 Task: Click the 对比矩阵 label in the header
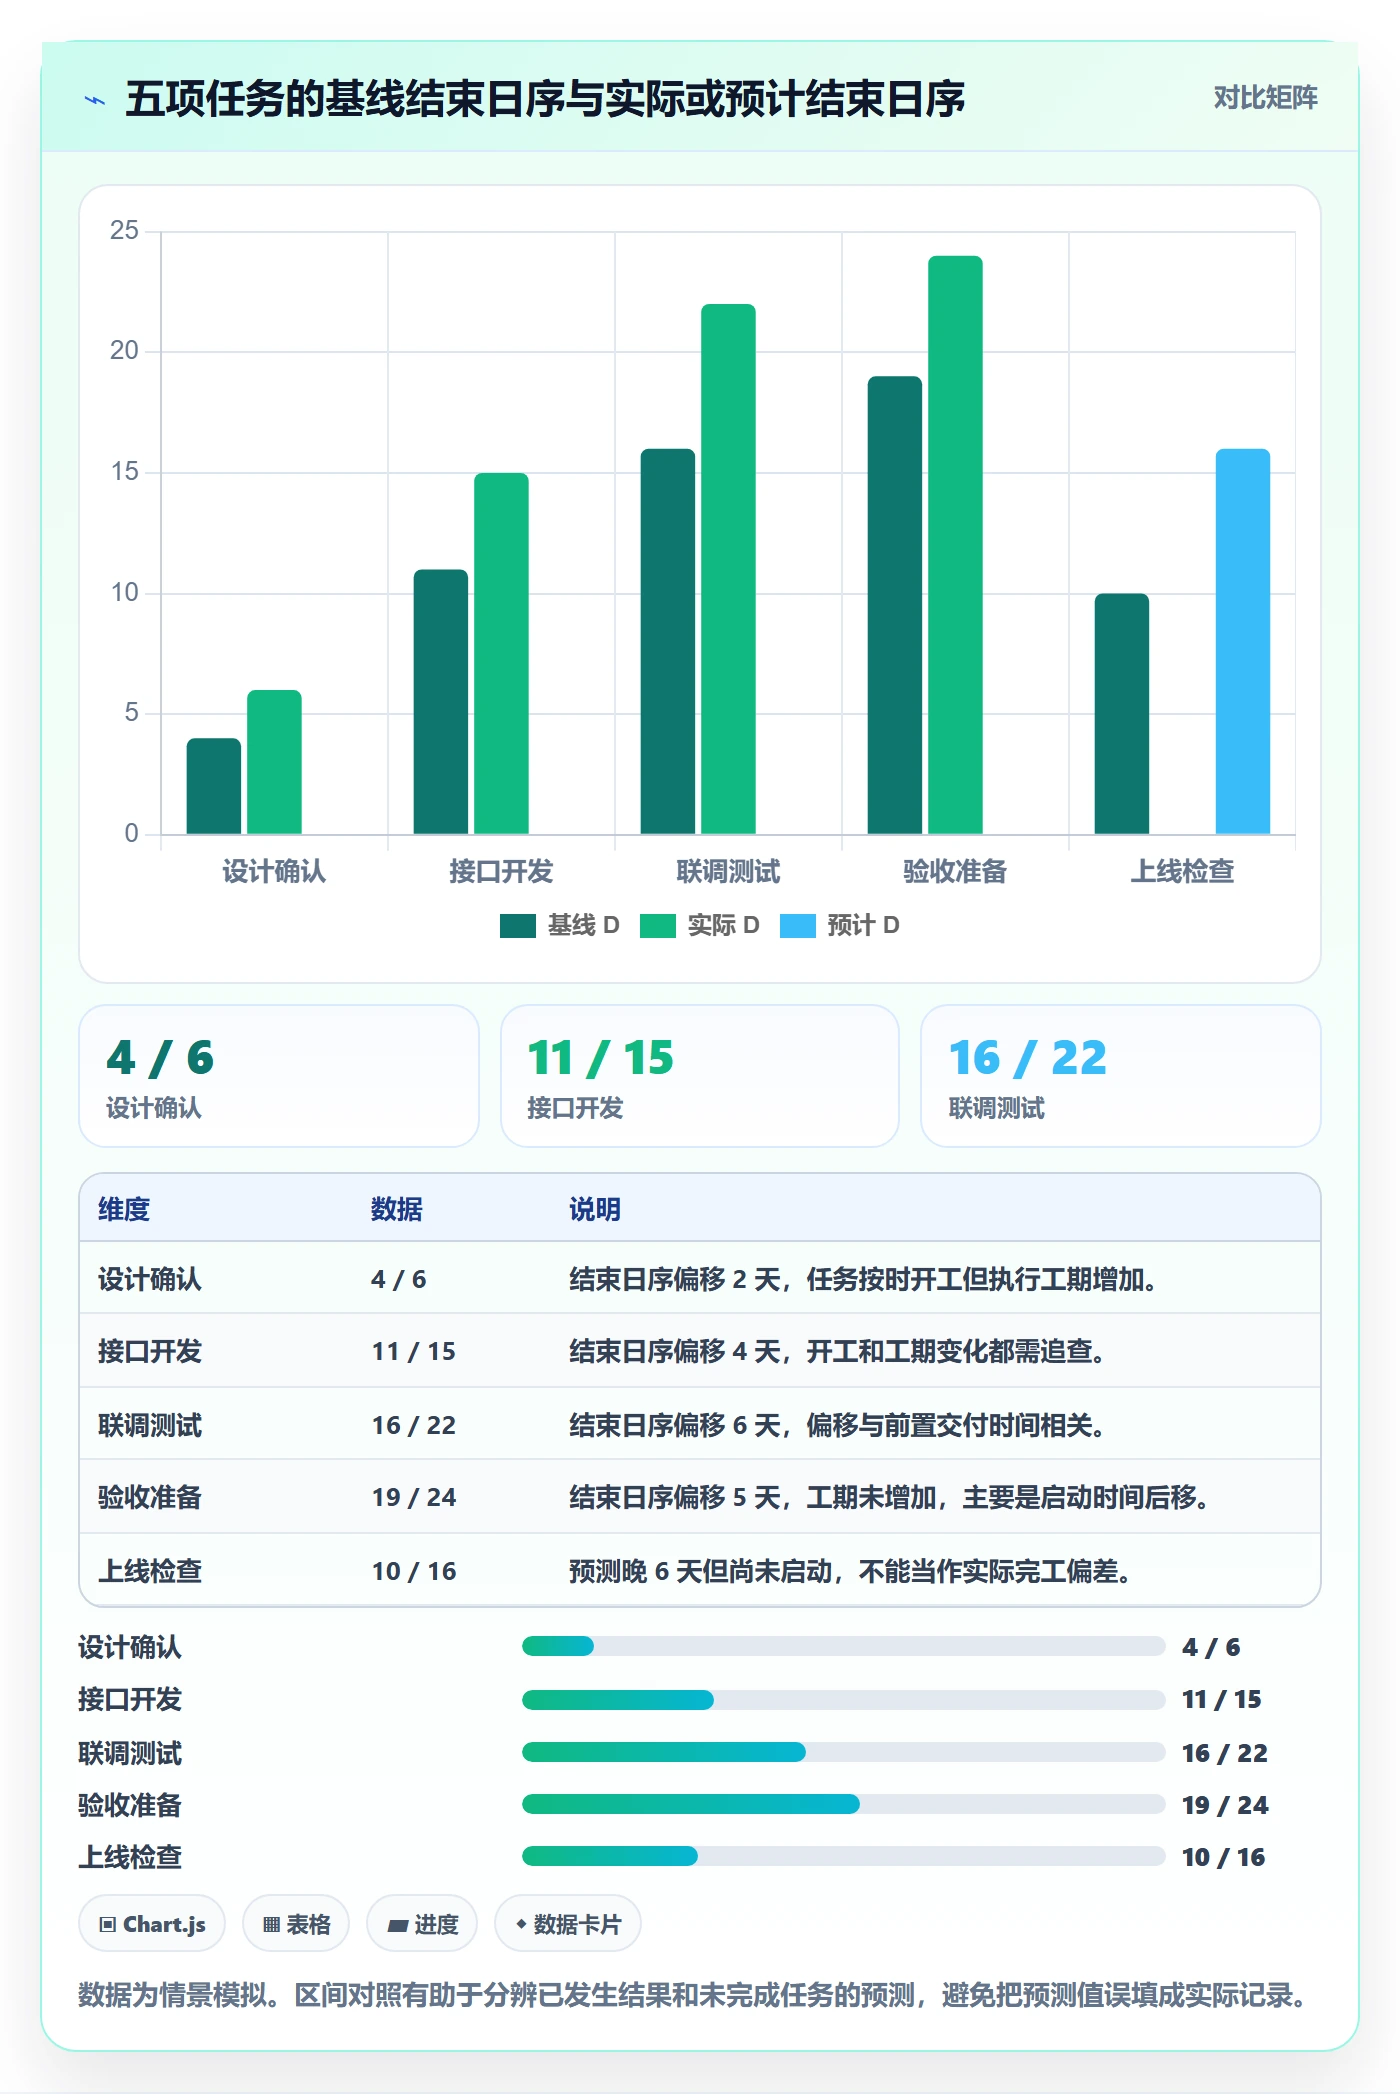click(1266, 97)
